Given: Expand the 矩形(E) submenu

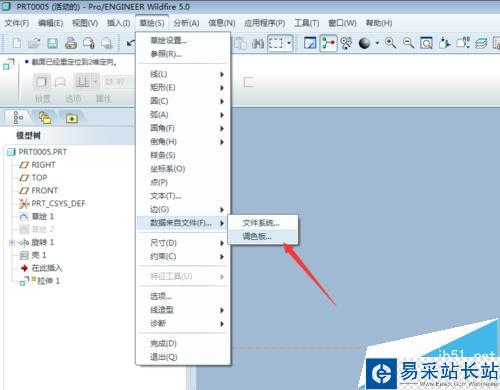Looking at the screenshot, I should tap(183, 88).
